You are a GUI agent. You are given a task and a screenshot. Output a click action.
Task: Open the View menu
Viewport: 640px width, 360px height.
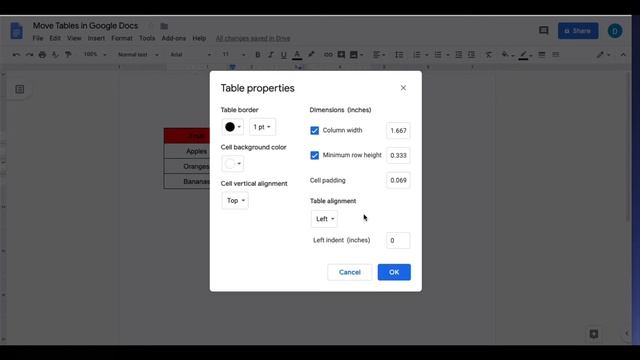[74, 38]
